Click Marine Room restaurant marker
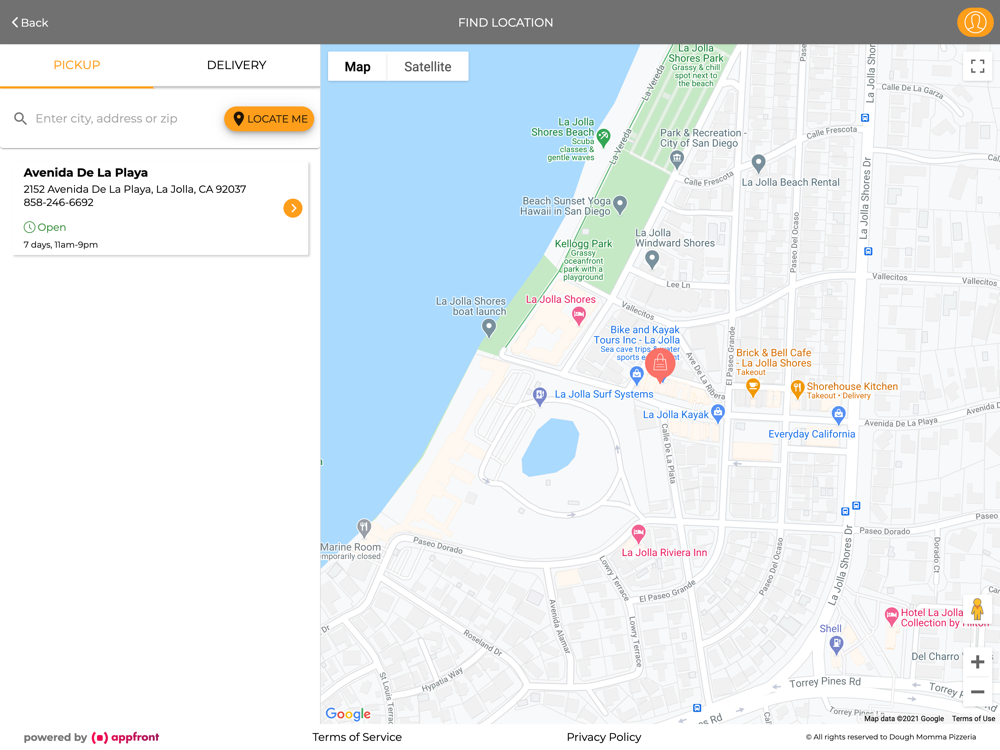 tap(364, 527)
